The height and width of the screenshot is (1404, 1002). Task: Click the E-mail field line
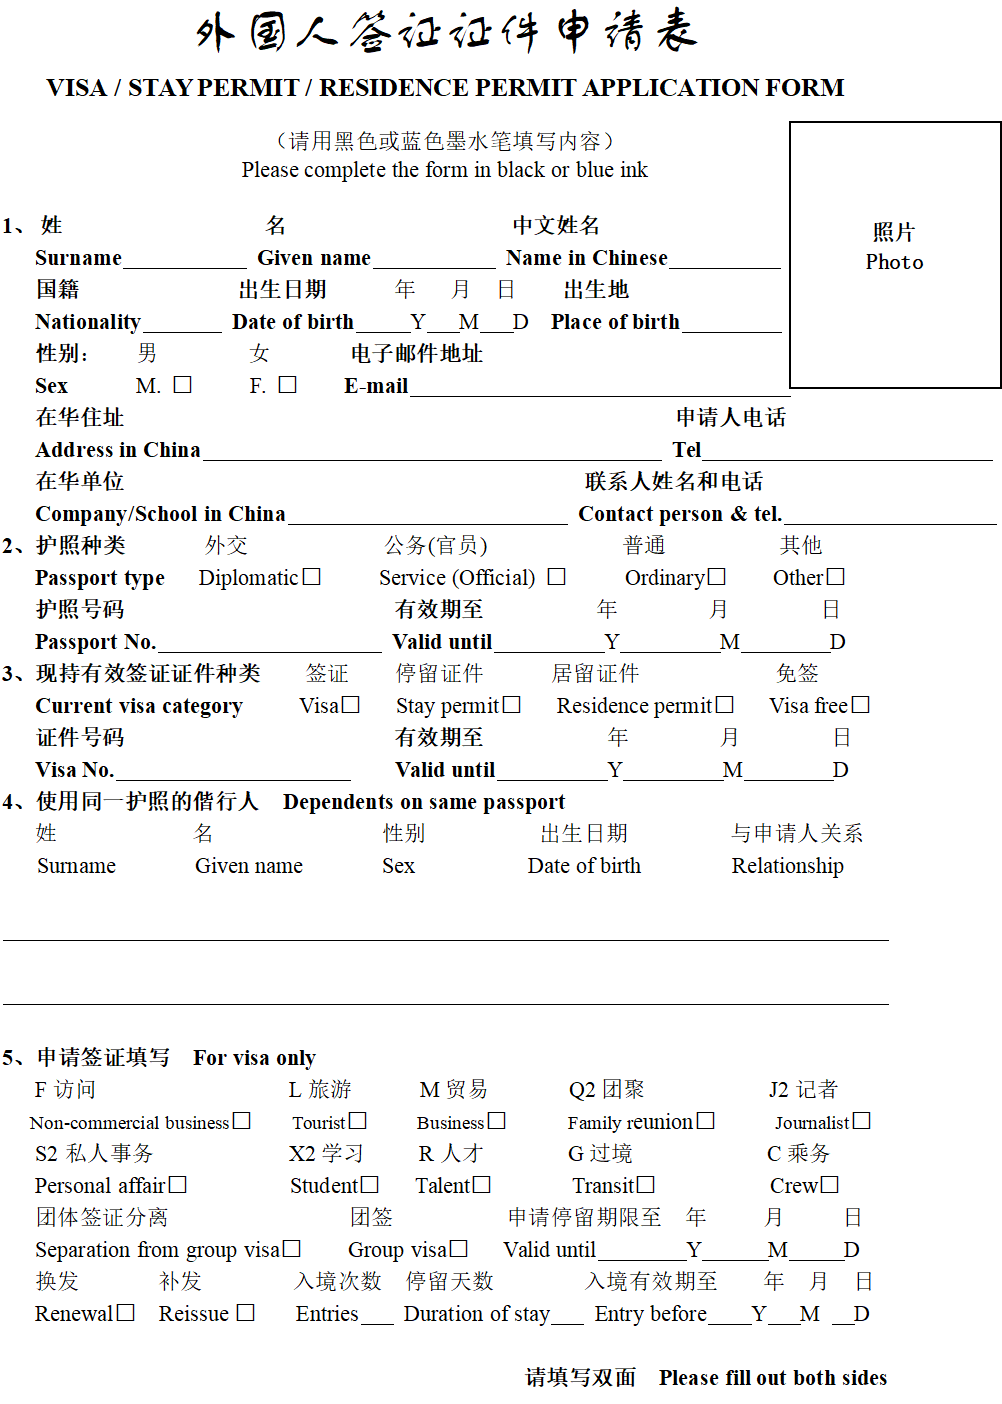pyautogui.click(x=598, y=388)
